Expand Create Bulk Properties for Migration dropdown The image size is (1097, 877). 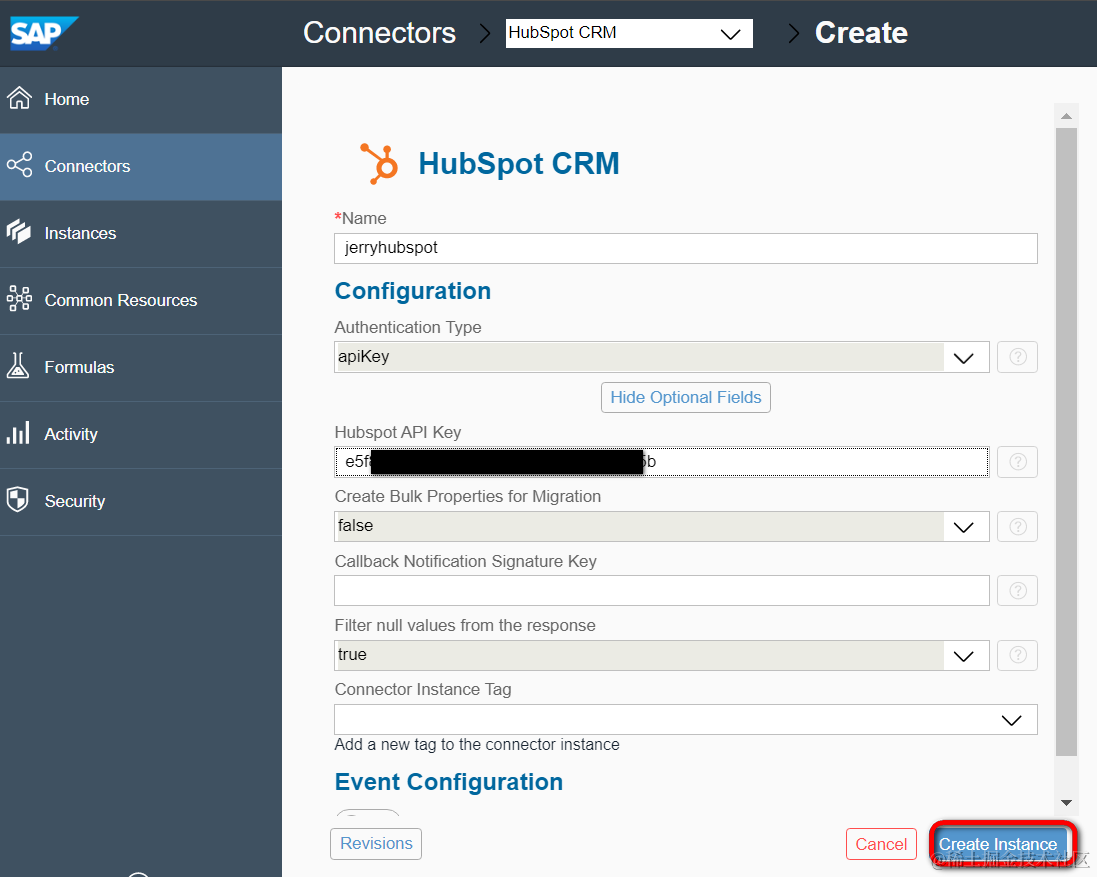662,527
